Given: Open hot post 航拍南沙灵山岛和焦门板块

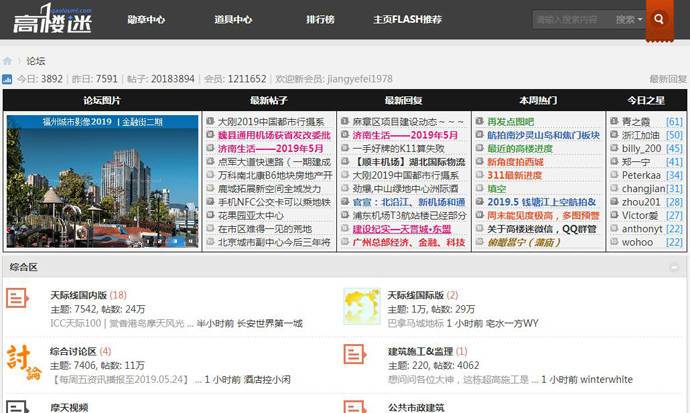Looking at the screenshot, I should (x=543, y=135).
